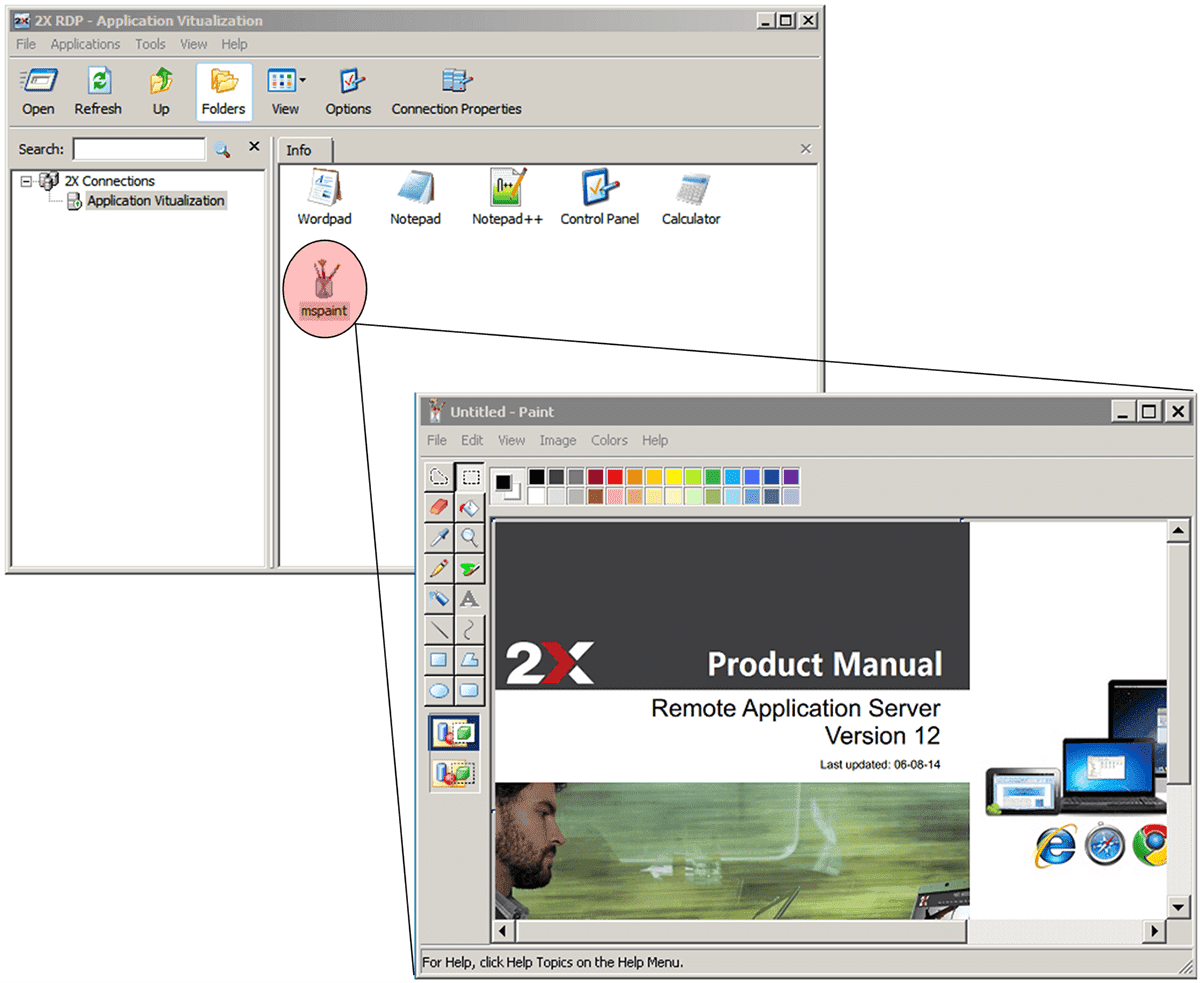Click Paint vertical scrollbar down arrow
1200x983 pixels.
tap(1178, 907)
